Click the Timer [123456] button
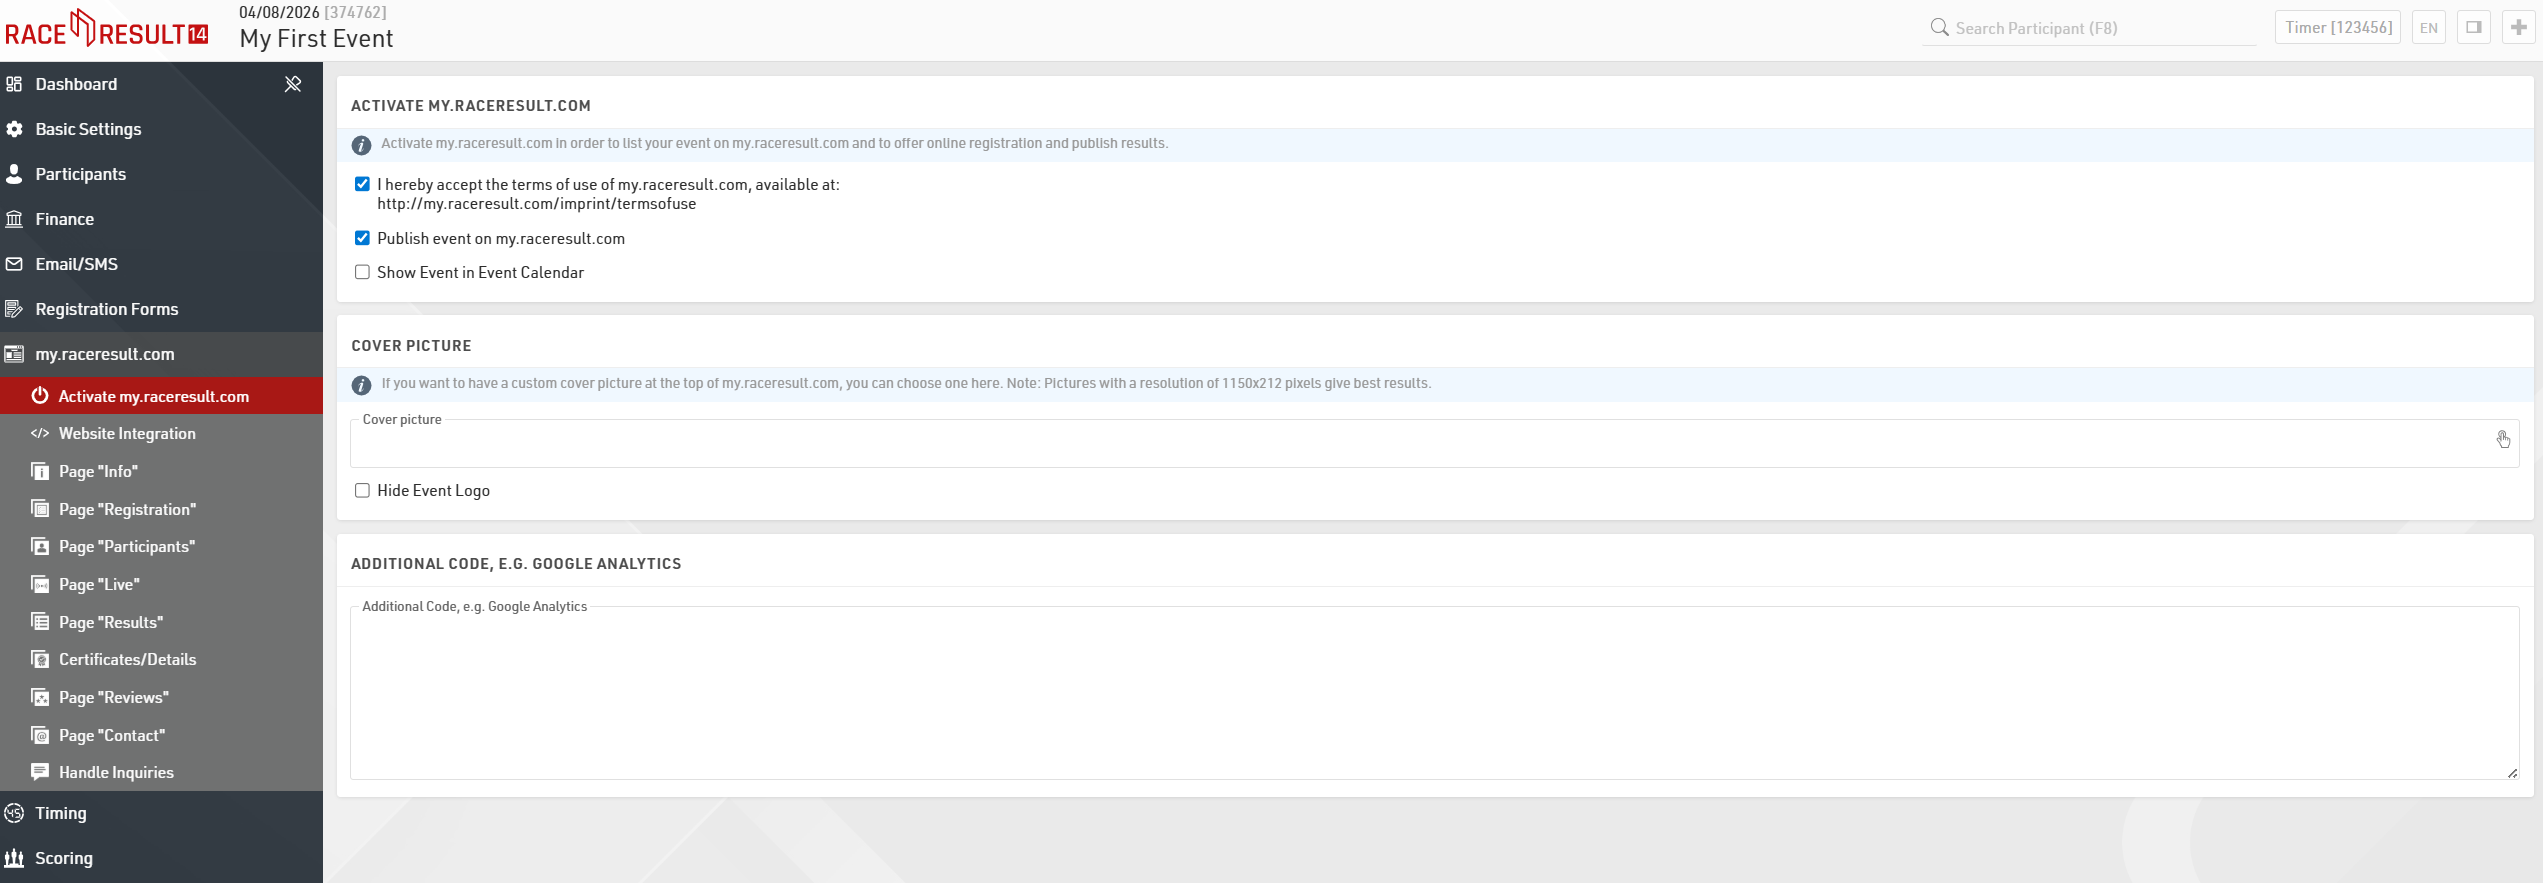The height and width of the screenshot is (883, 2543). pos(2337,28)
